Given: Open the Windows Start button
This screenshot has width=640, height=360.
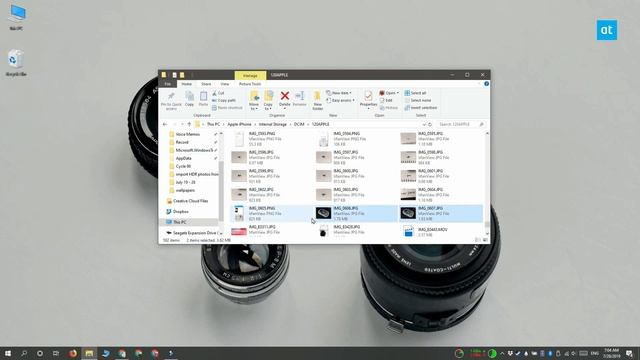Looking at the screenshot, I should 7,353.
